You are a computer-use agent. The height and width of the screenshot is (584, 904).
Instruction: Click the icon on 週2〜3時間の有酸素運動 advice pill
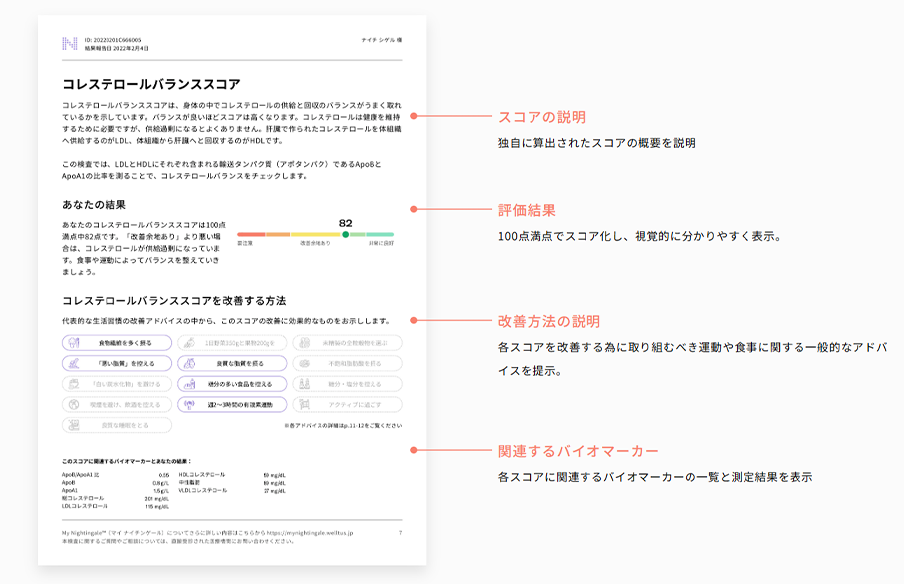point(188,404)
